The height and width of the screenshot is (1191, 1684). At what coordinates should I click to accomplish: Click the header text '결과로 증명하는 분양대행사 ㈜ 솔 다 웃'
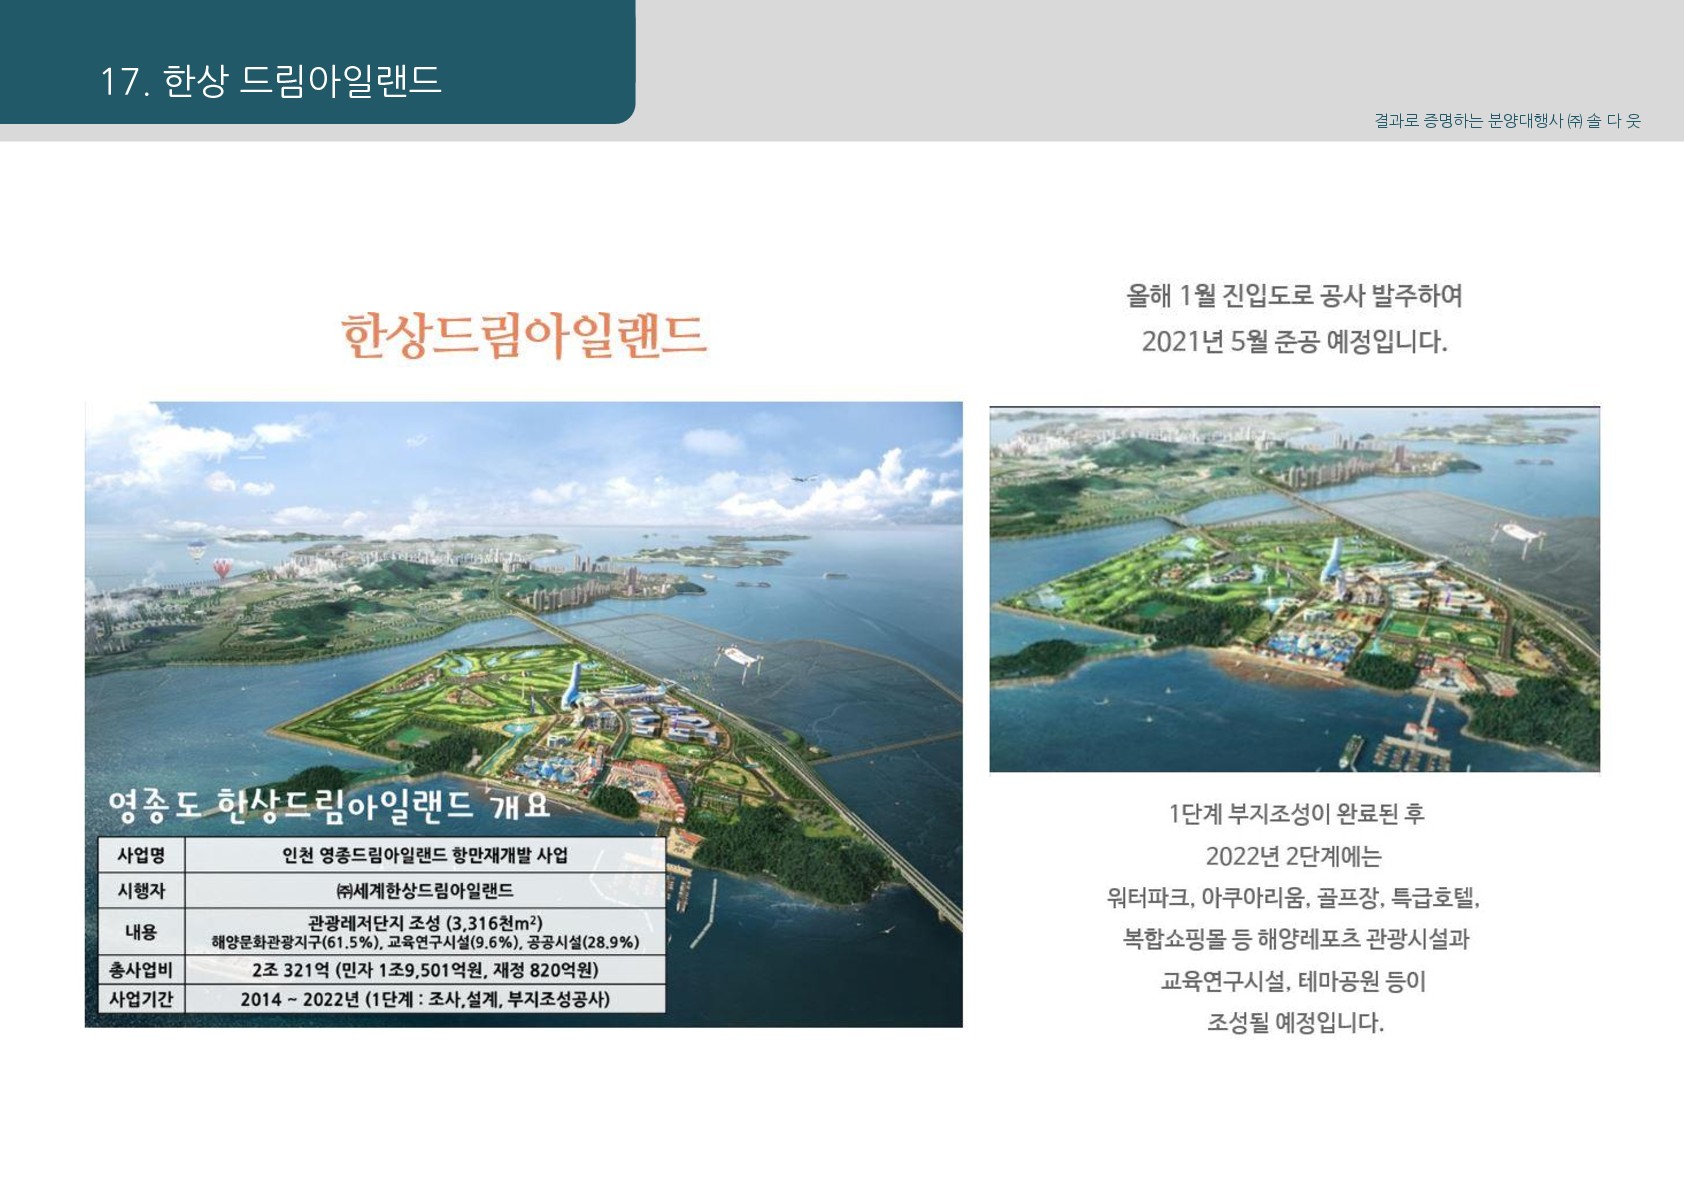point(1507,121)
